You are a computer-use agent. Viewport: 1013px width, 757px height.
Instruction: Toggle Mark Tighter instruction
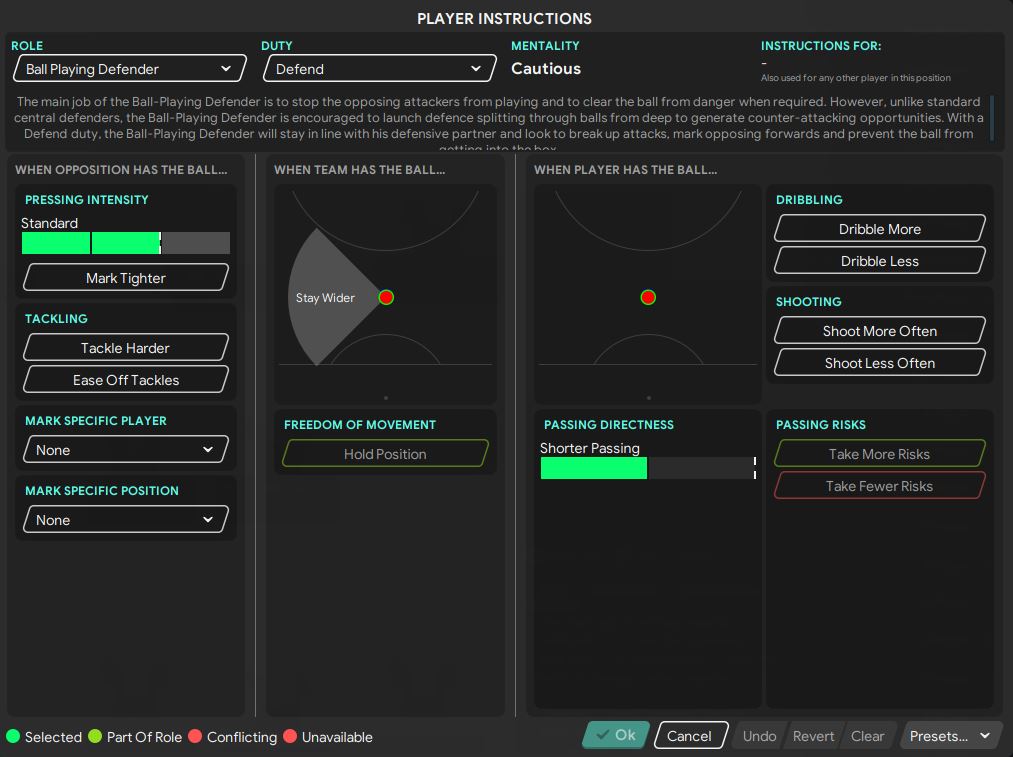[126, 278]
